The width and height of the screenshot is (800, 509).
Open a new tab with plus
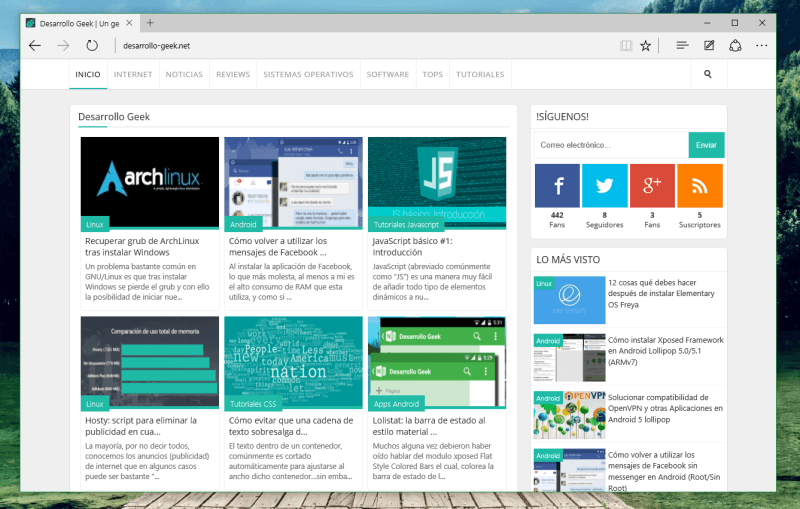150,23
